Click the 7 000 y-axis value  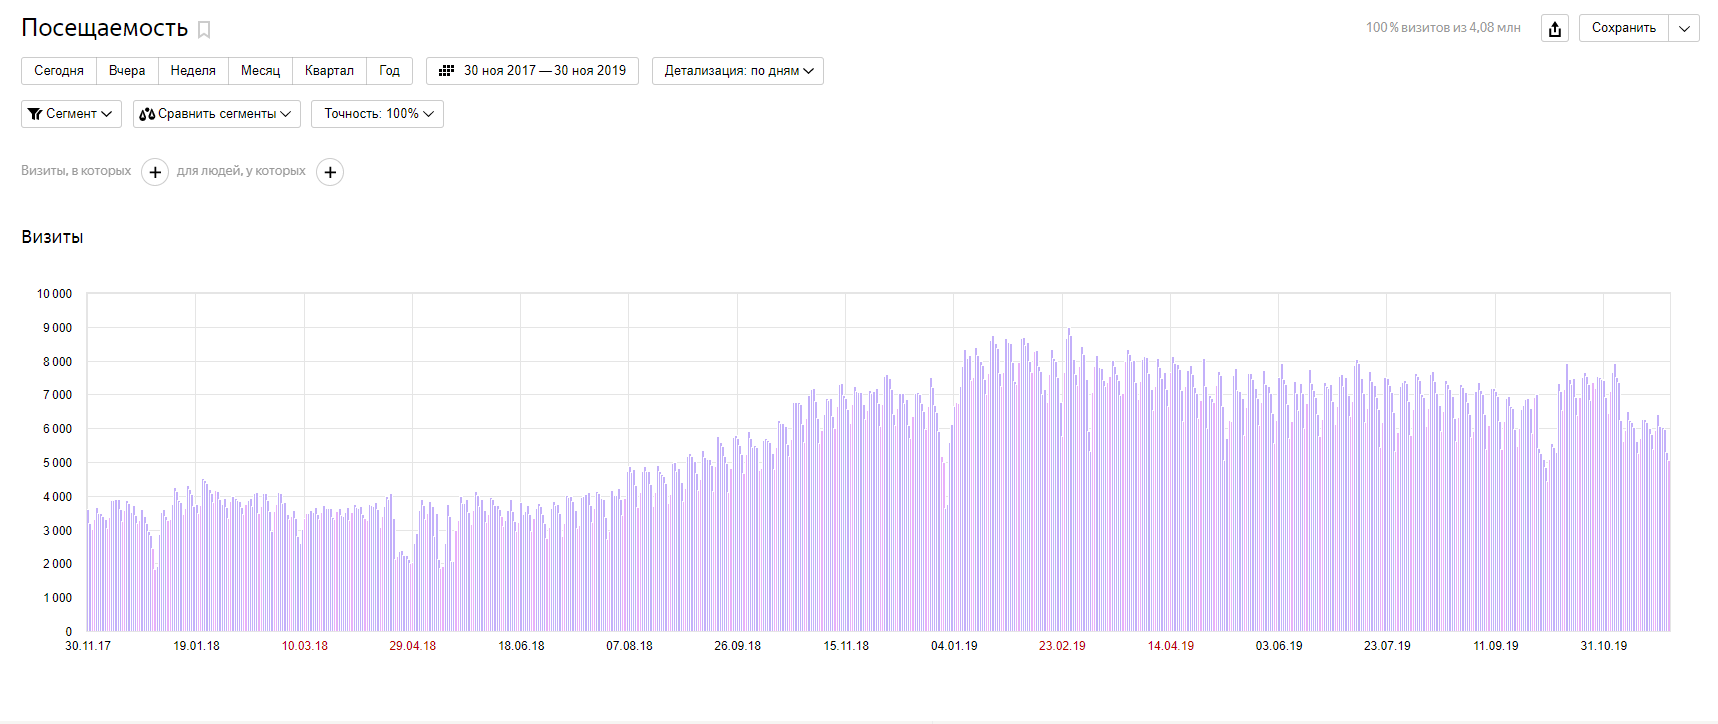point(58,395)
